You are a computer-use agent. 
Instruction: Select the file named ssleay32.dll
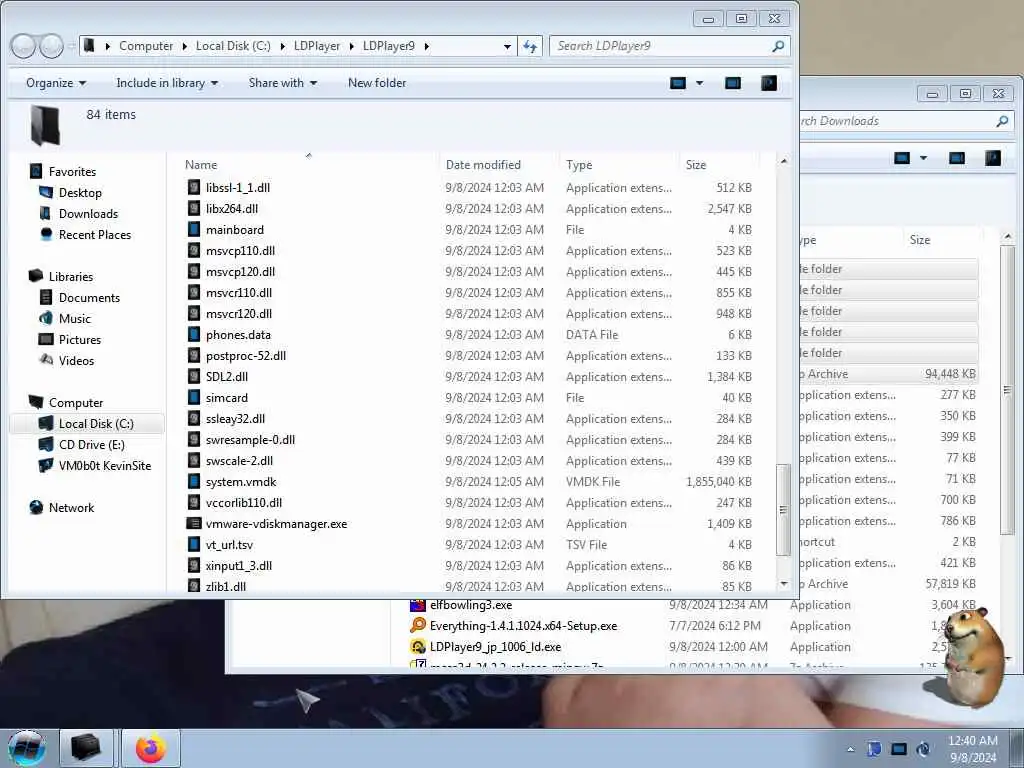coord(235,419)
